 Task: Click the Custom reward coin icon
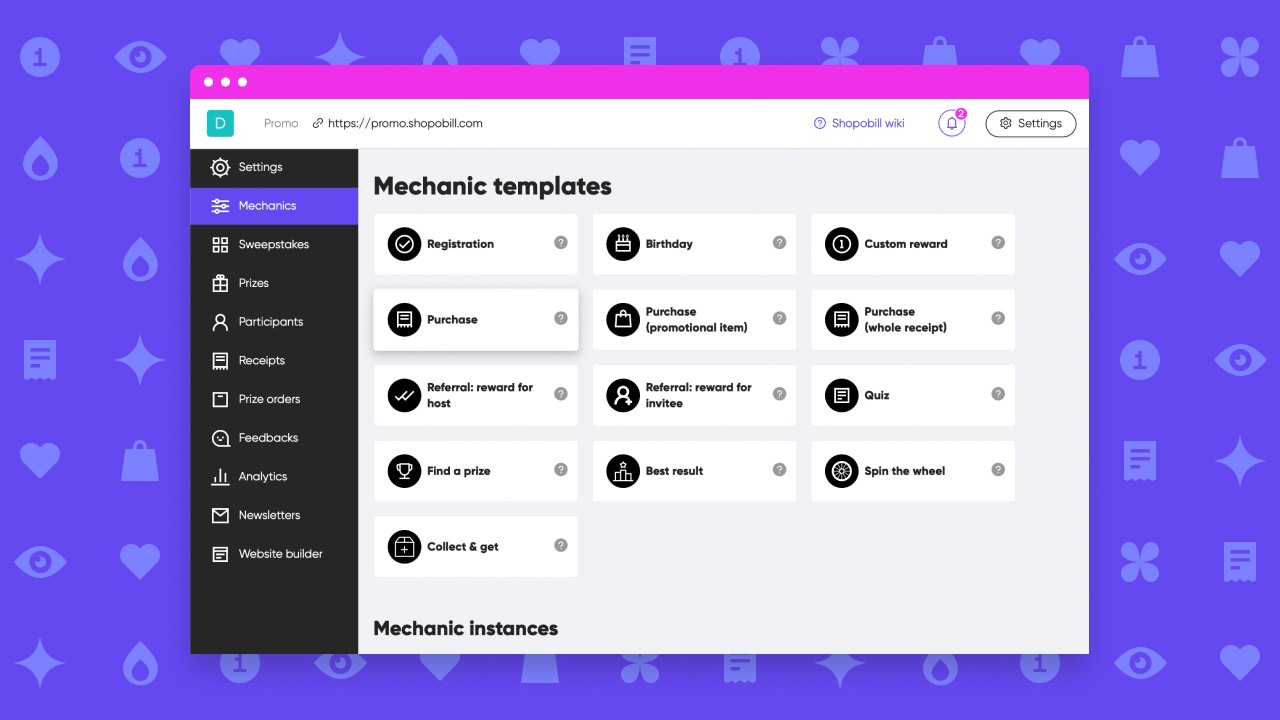(842, 244)
